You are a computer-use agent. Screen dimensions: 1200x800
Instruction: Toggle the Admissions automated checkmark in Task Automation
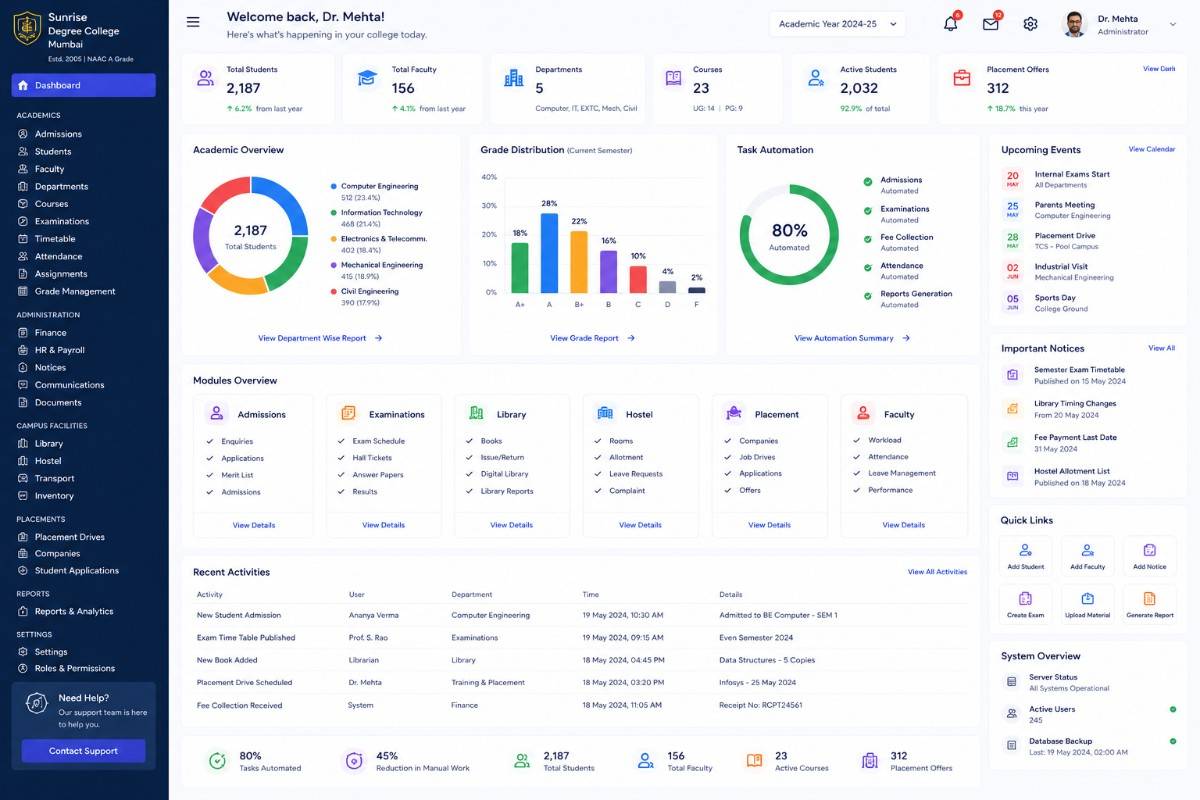(x=867, y=182)
